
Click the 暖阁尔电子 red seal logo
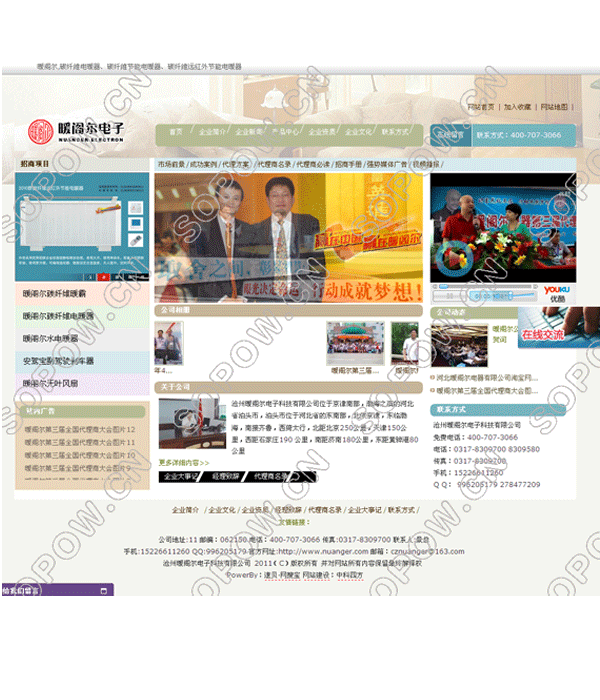click(41, 132)
